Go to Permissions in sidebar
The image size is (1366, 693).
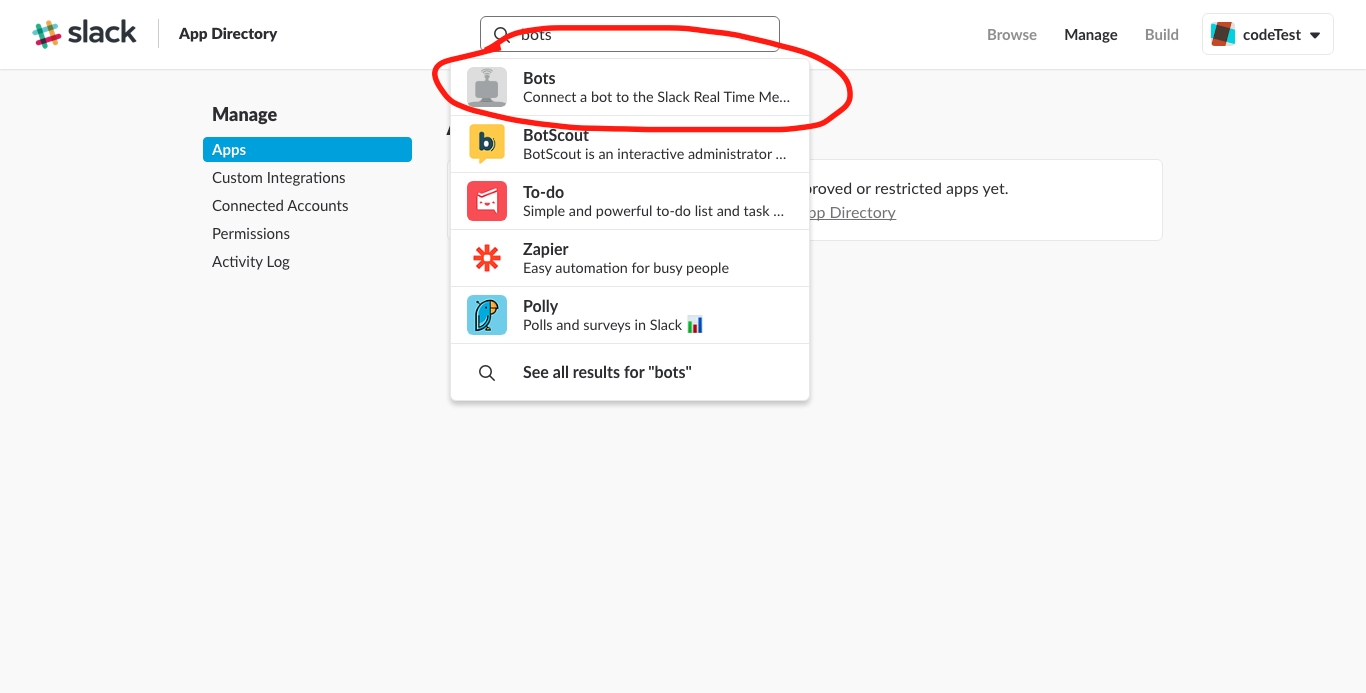[251, 233]
